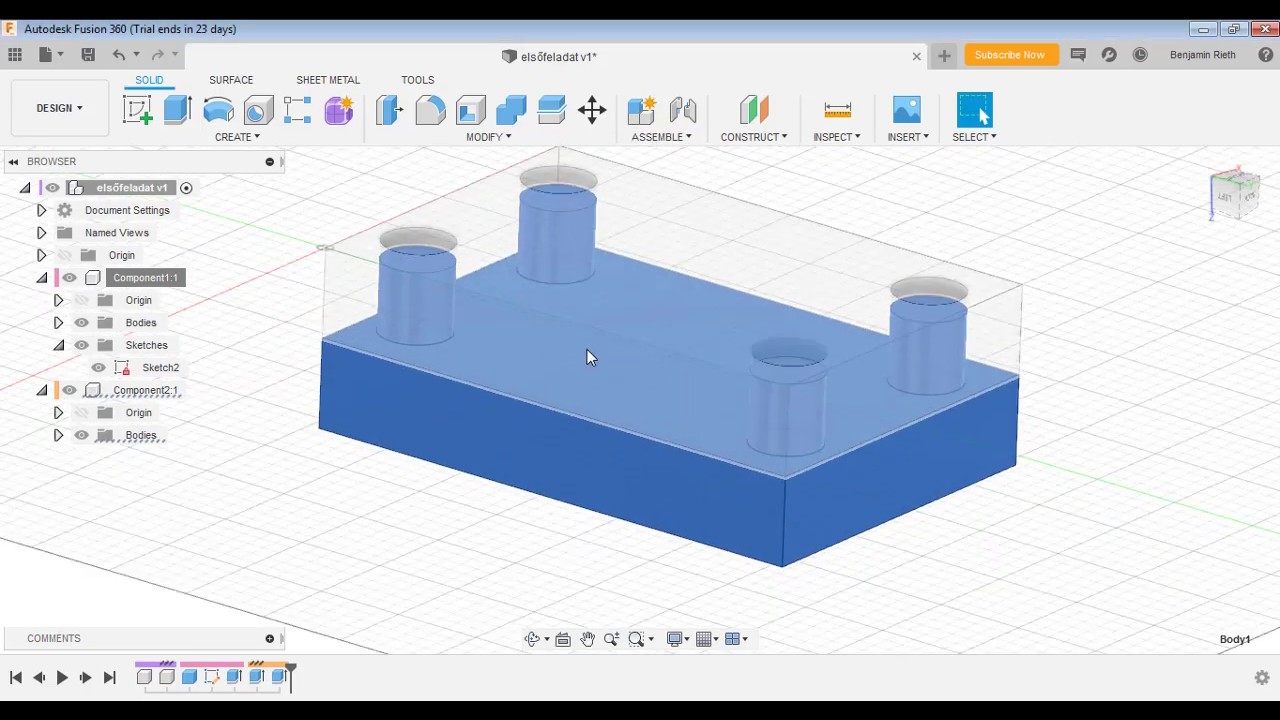Toggle visibility of Component1:1

tap(69, 278)
